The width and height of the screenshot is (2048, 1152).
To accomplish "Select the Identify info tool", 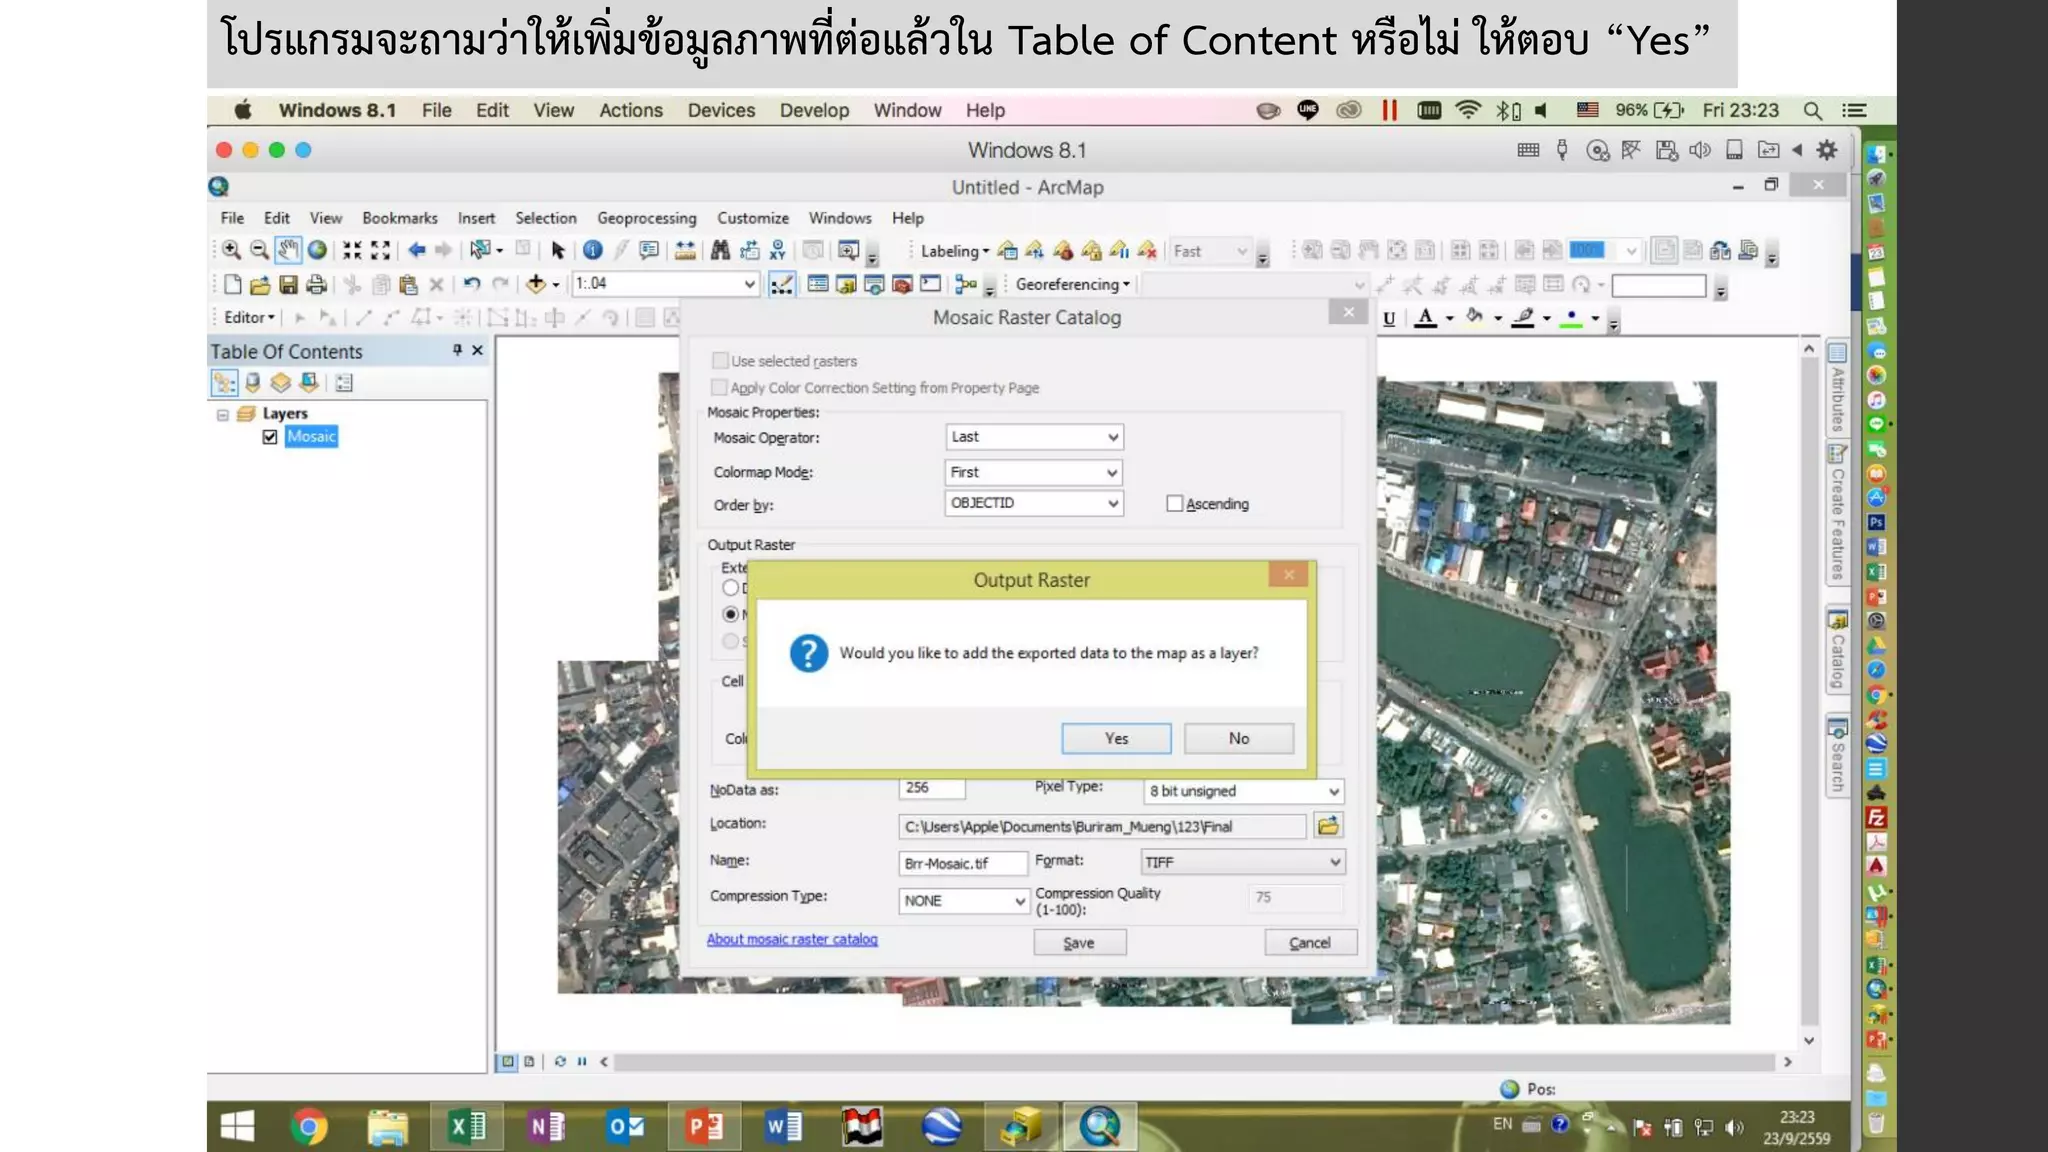I will click(x=593, y=250).
